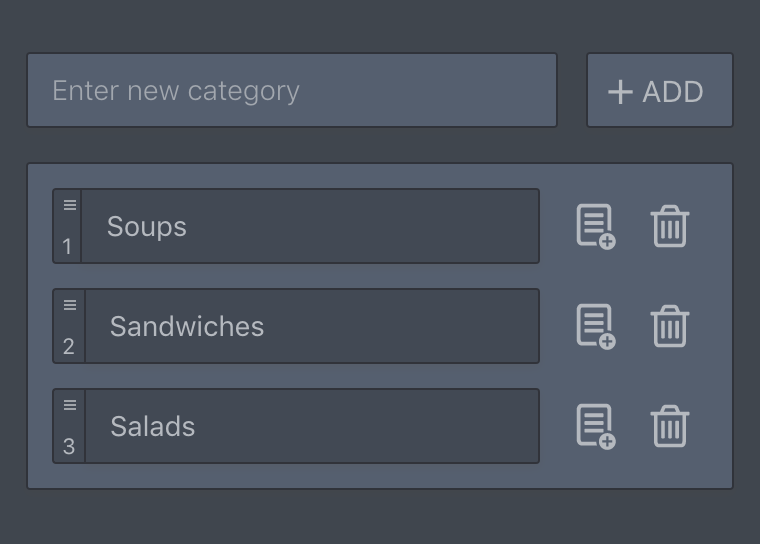Click row number 3 beside Salads
Image resolution: width=760 pixels, height=544 pixels.
point(69,446)
